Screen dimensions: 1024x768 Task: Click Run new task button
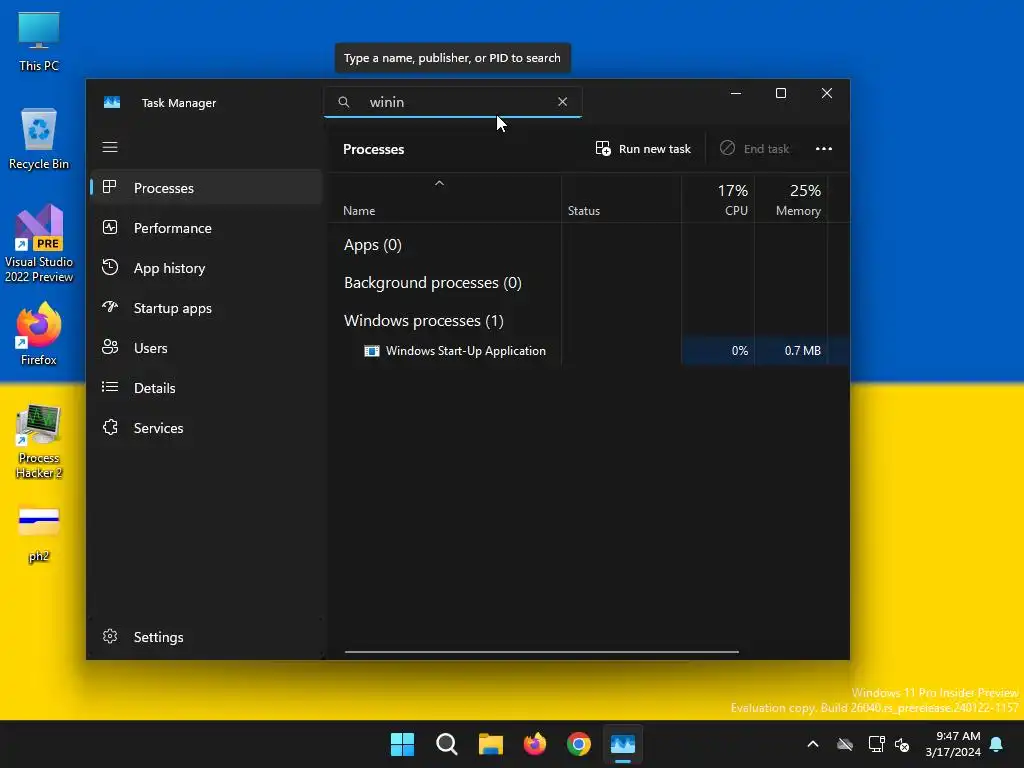643,149
